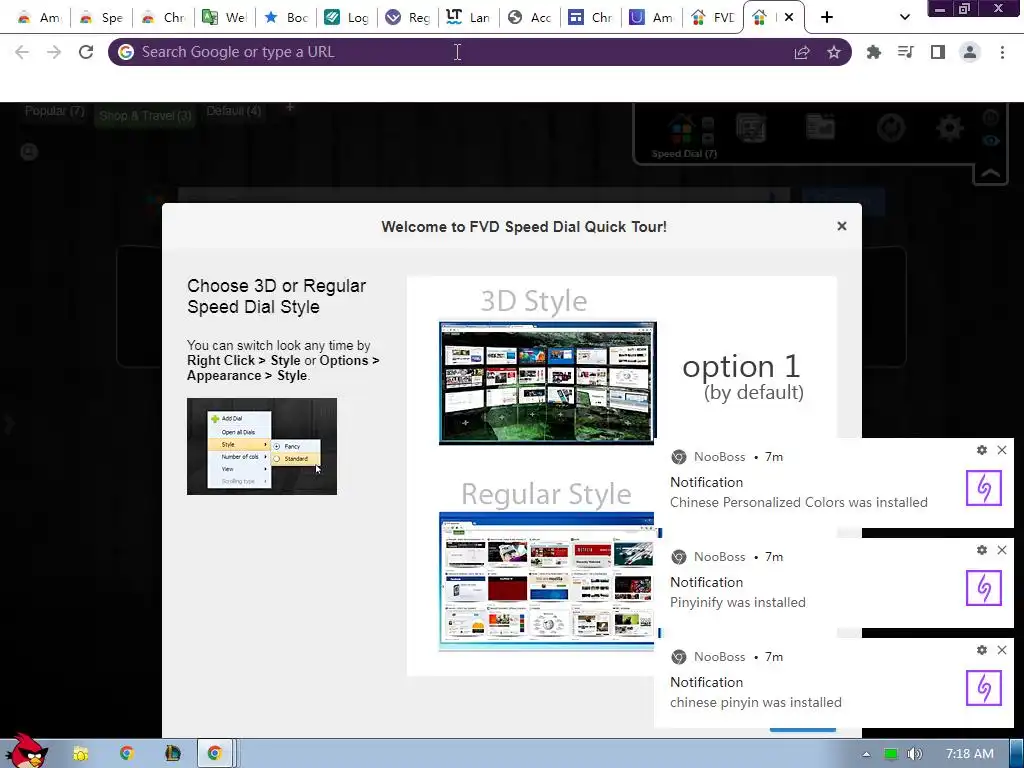1024x768 pixels.
Task: Switch to the 'FVD' browser tab
Action: [713, 18]
